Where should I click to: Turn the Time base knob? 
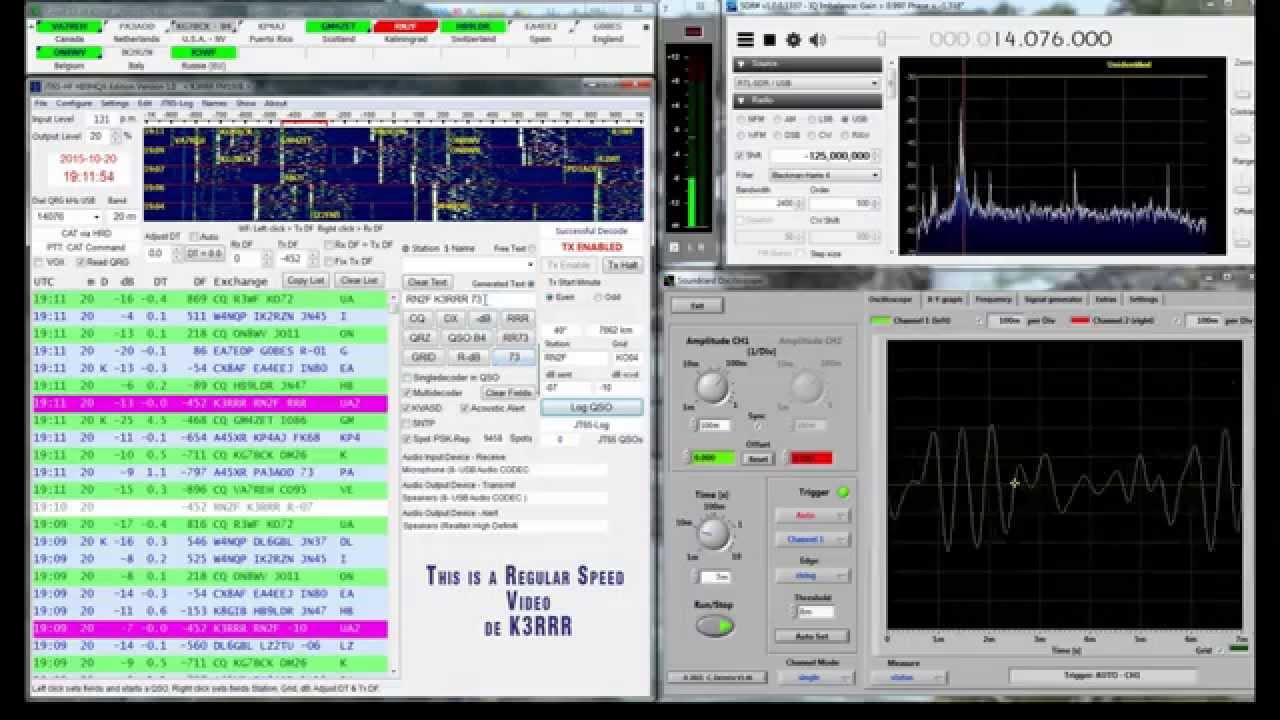click(713, 533)
